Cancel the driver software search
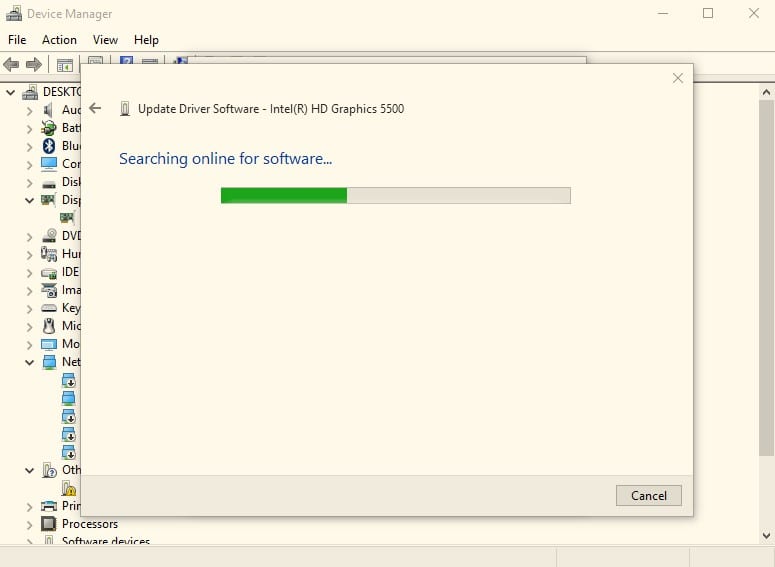This screenshot has width=775, height=567. [x=648, y=495]
